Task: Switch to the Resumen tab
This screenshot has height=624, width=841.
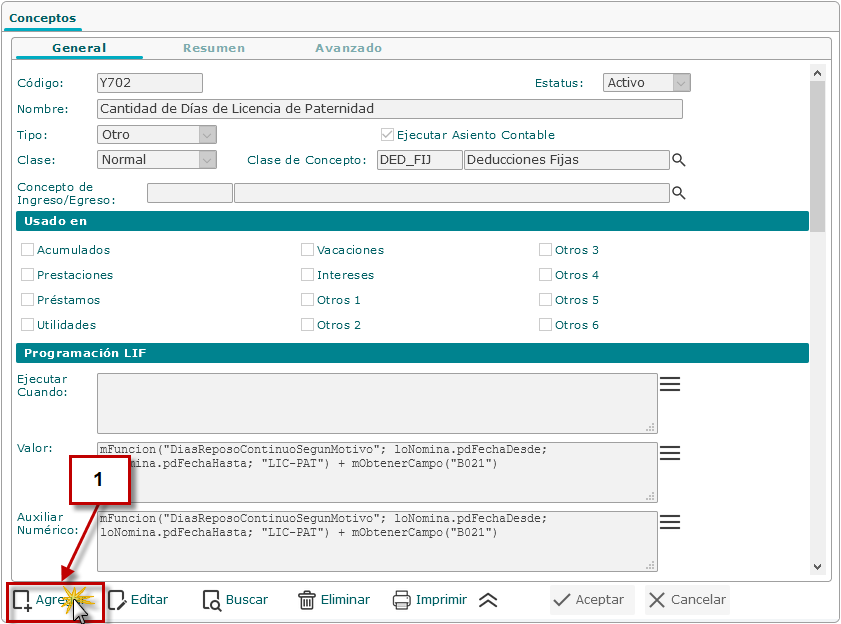Action: tap(214, 48)
